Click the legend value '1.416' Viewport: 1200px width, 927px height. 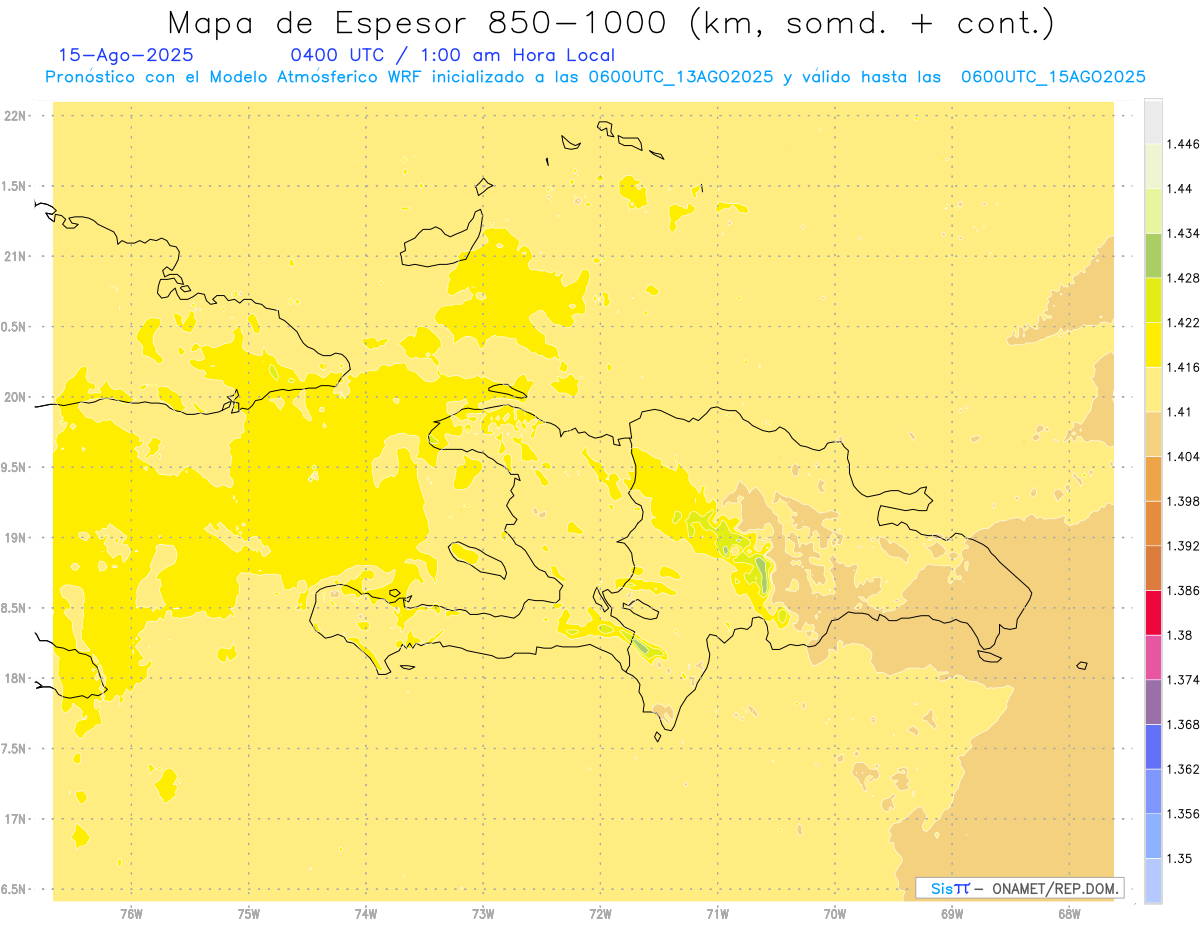(1181, 367)
